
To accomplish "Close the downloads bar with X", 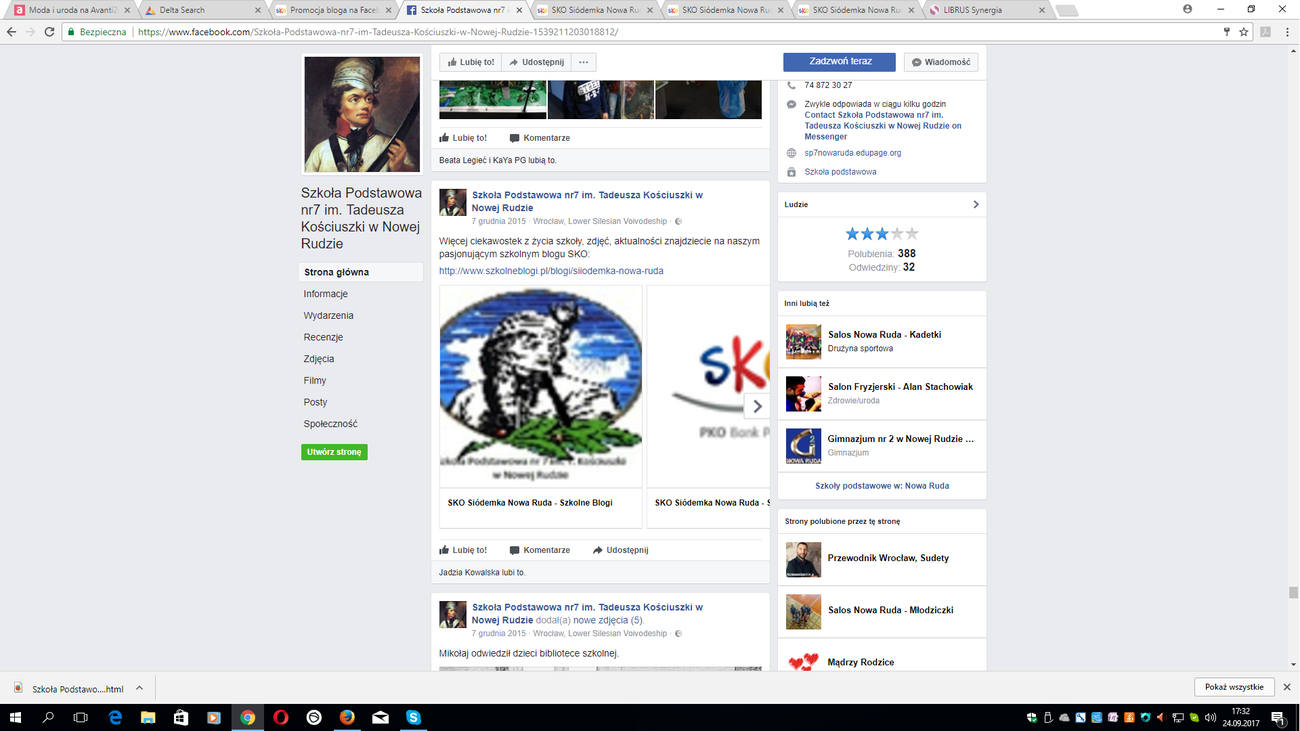I will click(x=1287, y=687).
